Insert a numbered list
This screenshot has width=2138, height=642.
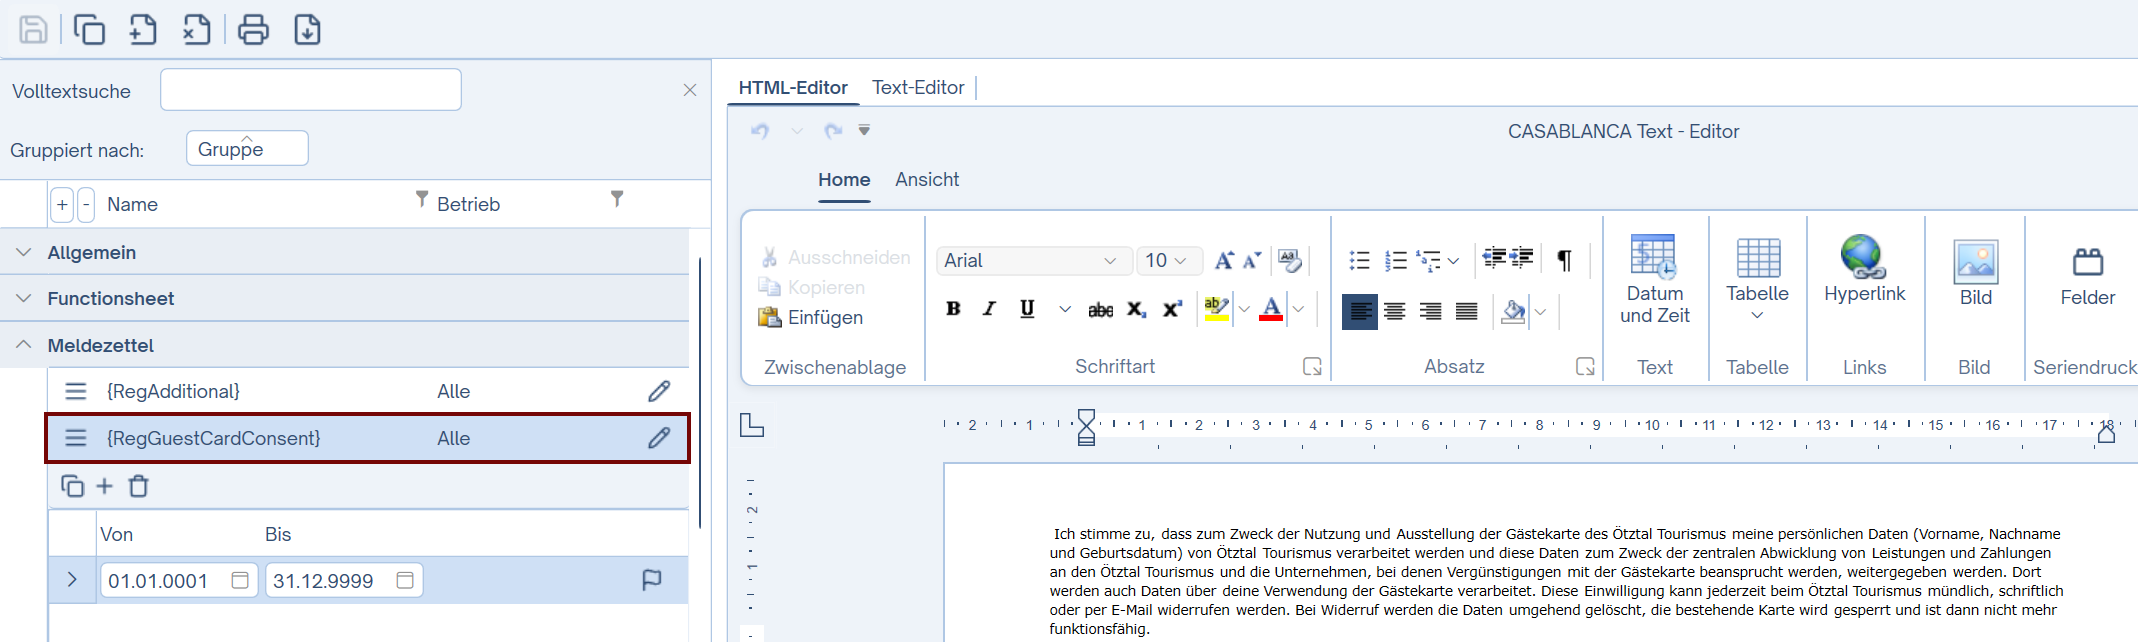pyautogui.click(x=1396, y=261)
